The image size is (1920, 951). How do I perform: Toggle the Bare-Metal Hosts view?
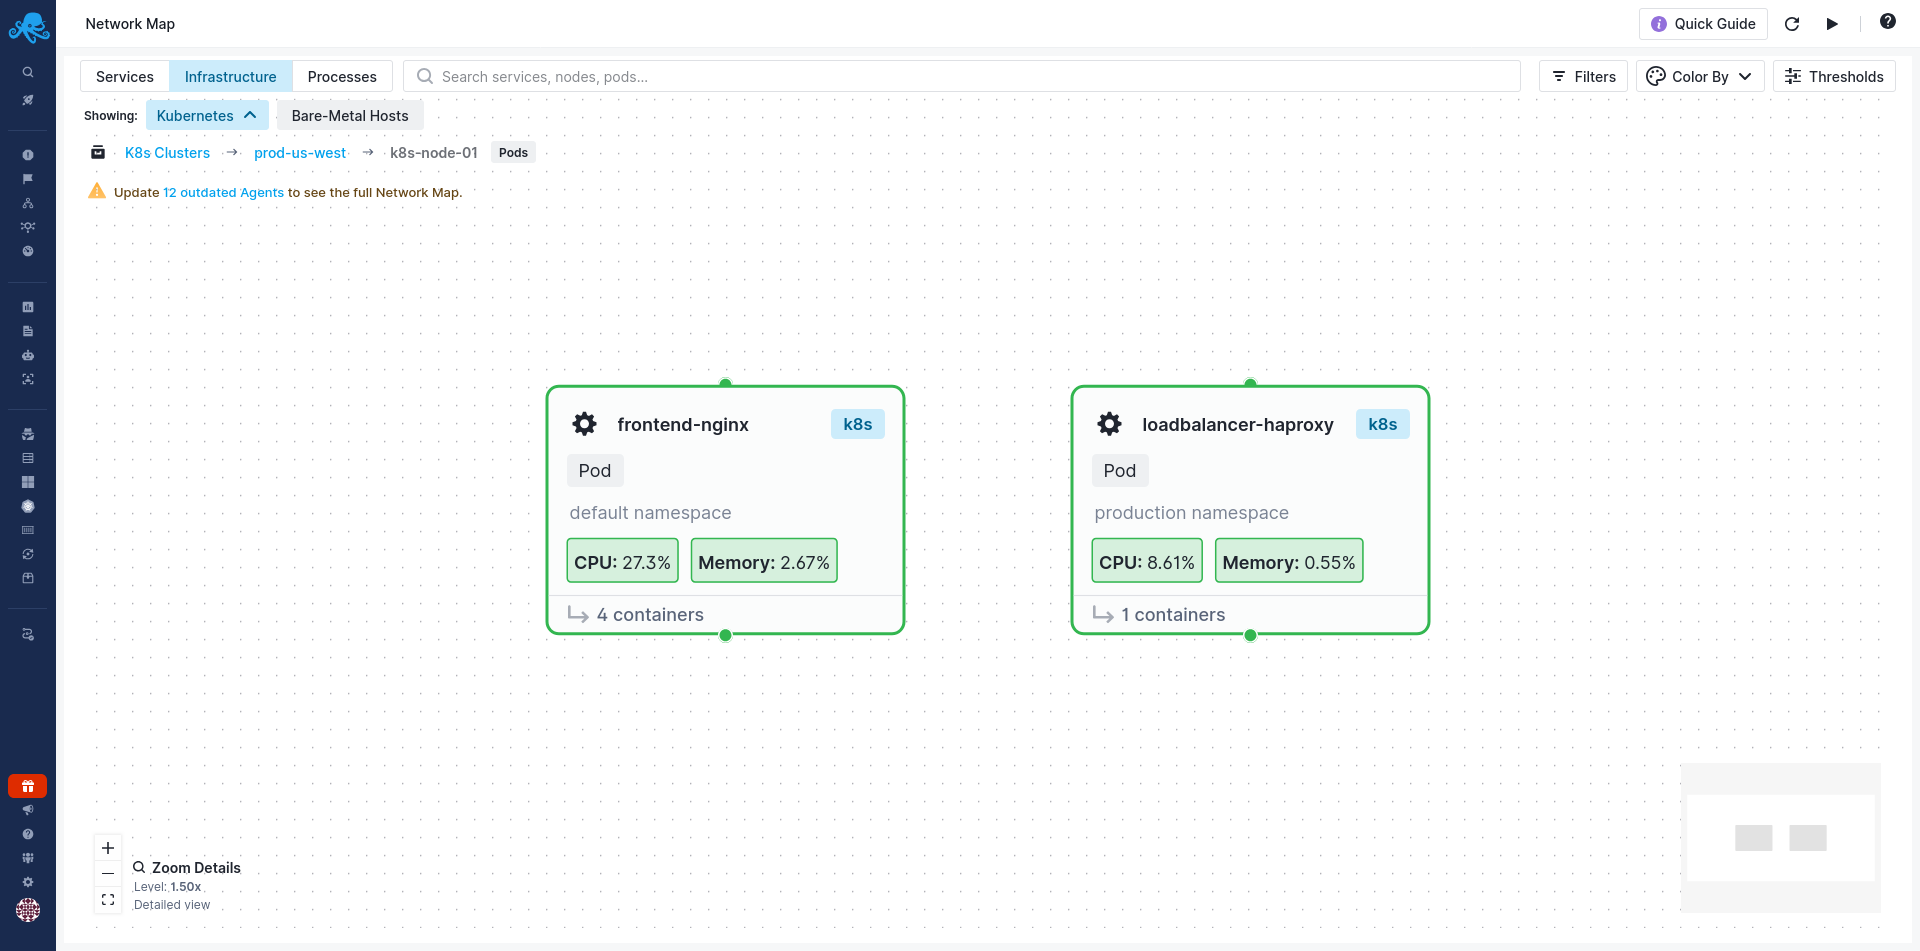tap(350, 116)
